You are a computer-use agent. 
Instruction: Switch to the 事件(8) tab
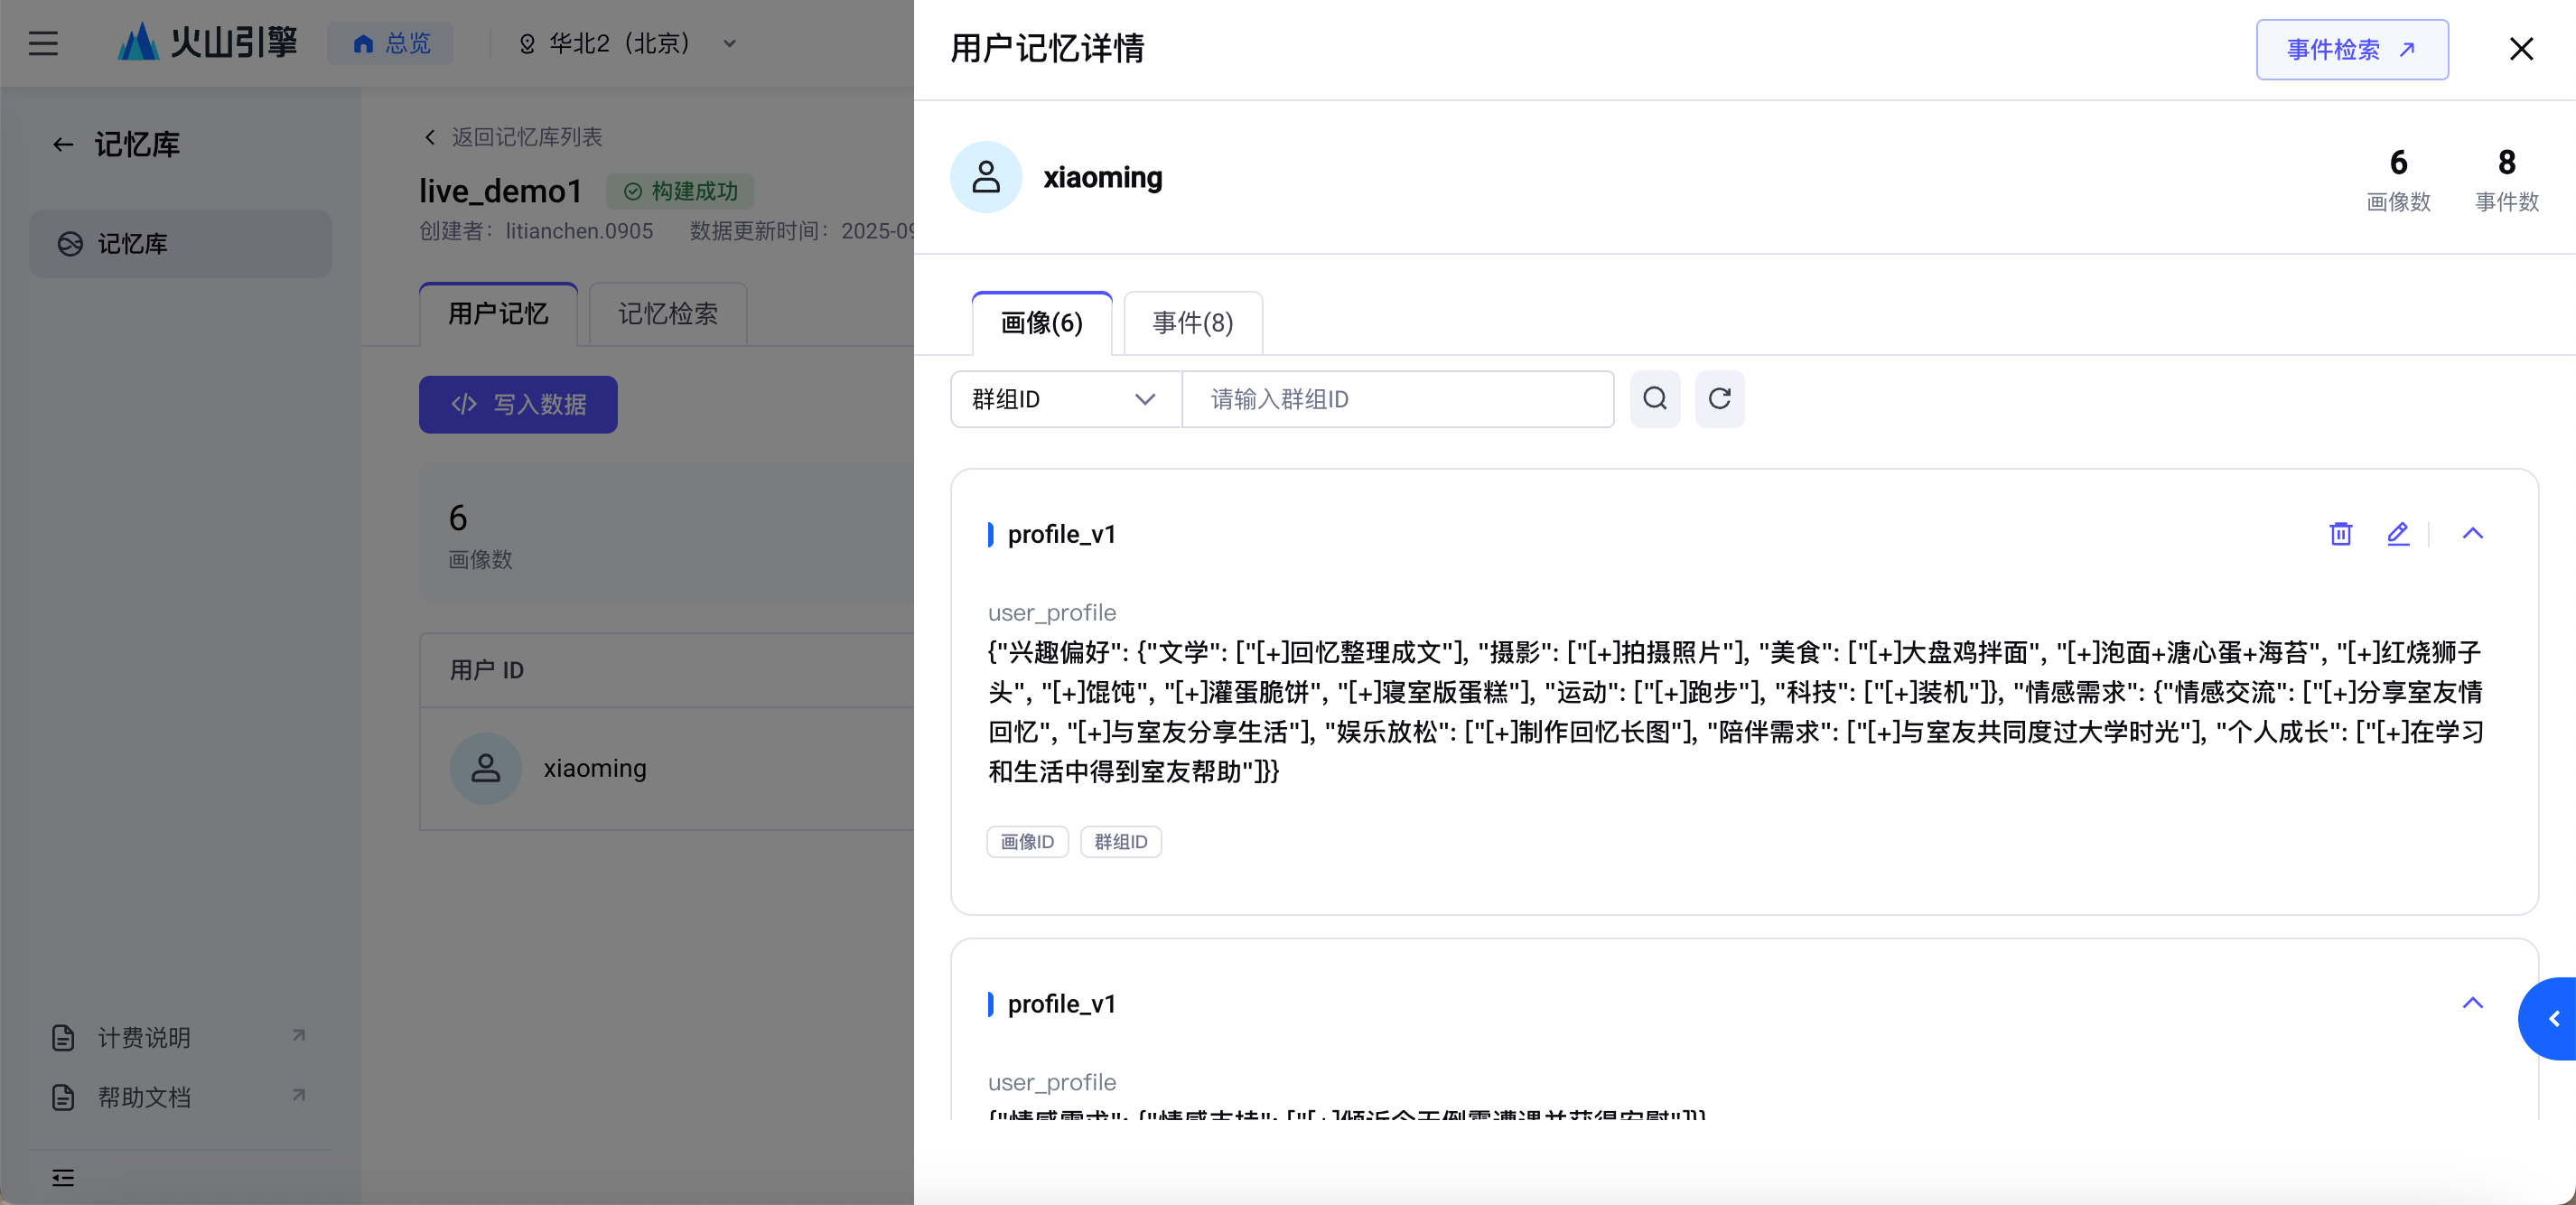pyautogui.click(x=1192, y=323)
